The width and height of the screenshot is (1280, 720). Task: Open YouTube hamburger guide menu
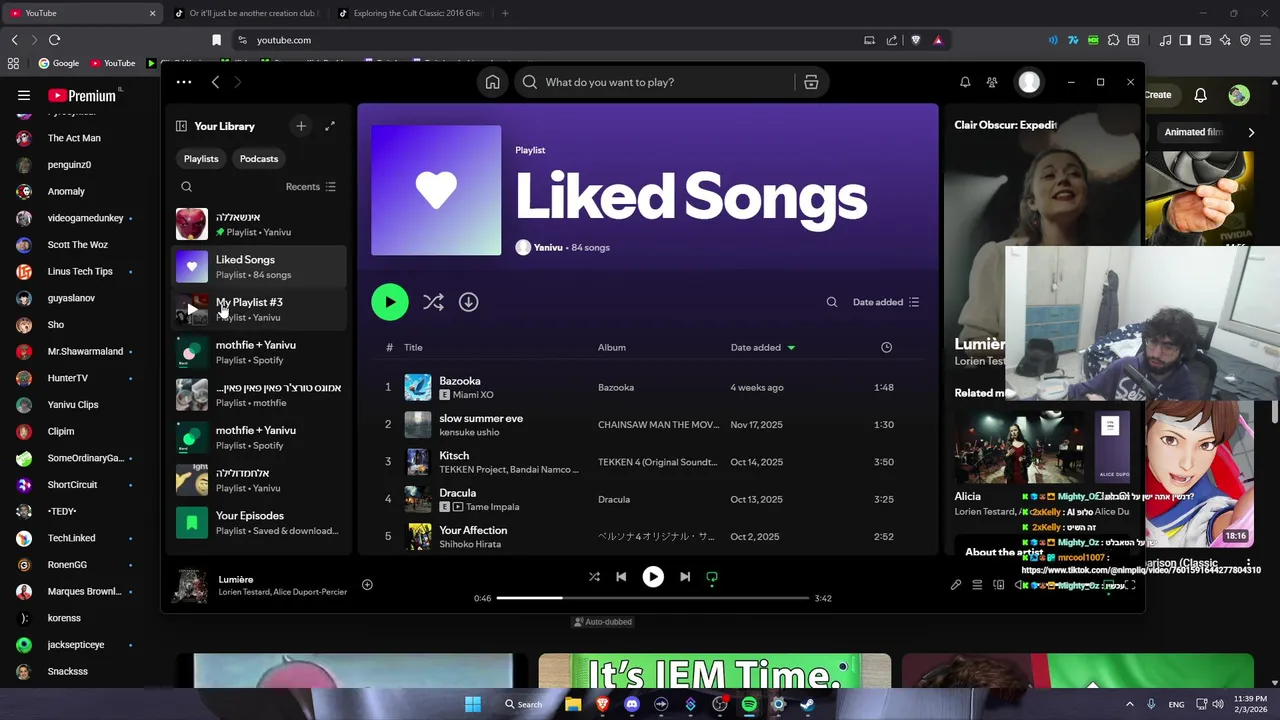point(24,96)
